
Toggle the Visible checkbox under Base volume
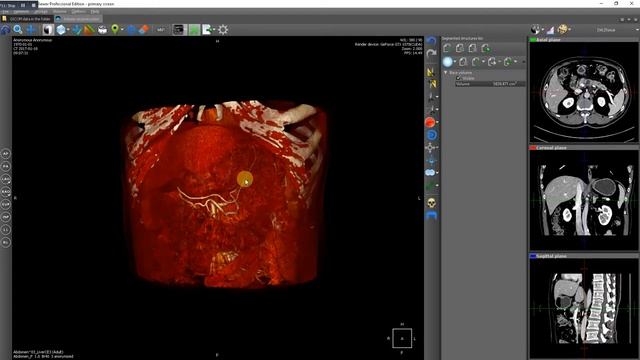click(x=458, y=78)
